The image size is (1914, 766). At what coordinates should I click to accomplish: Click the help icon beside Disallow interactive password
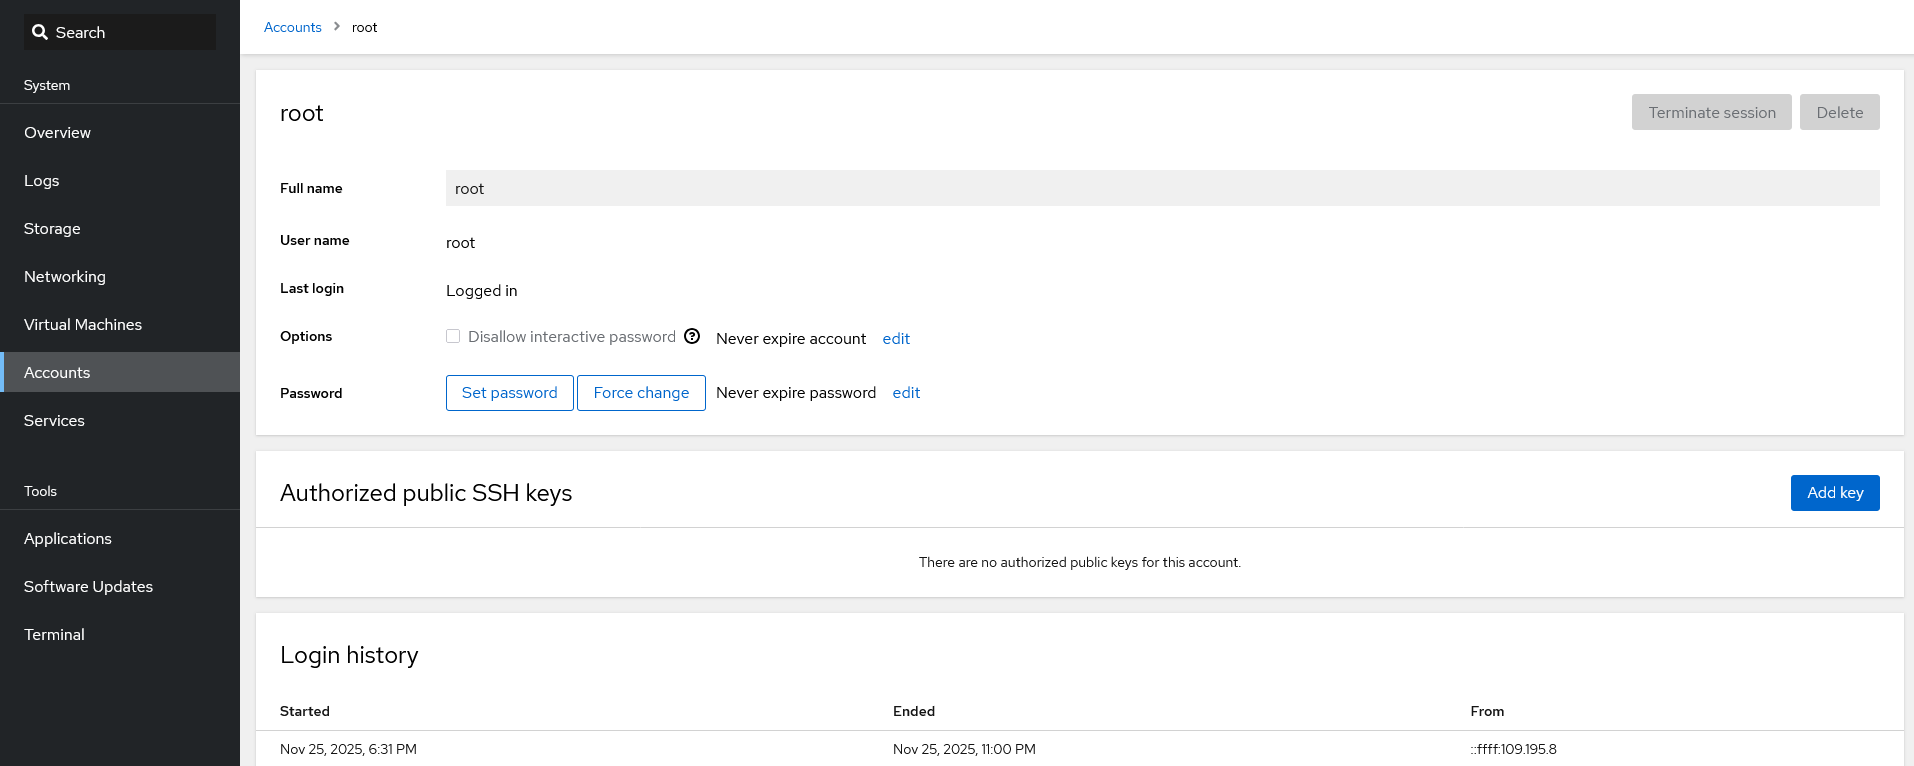(692, 336)
